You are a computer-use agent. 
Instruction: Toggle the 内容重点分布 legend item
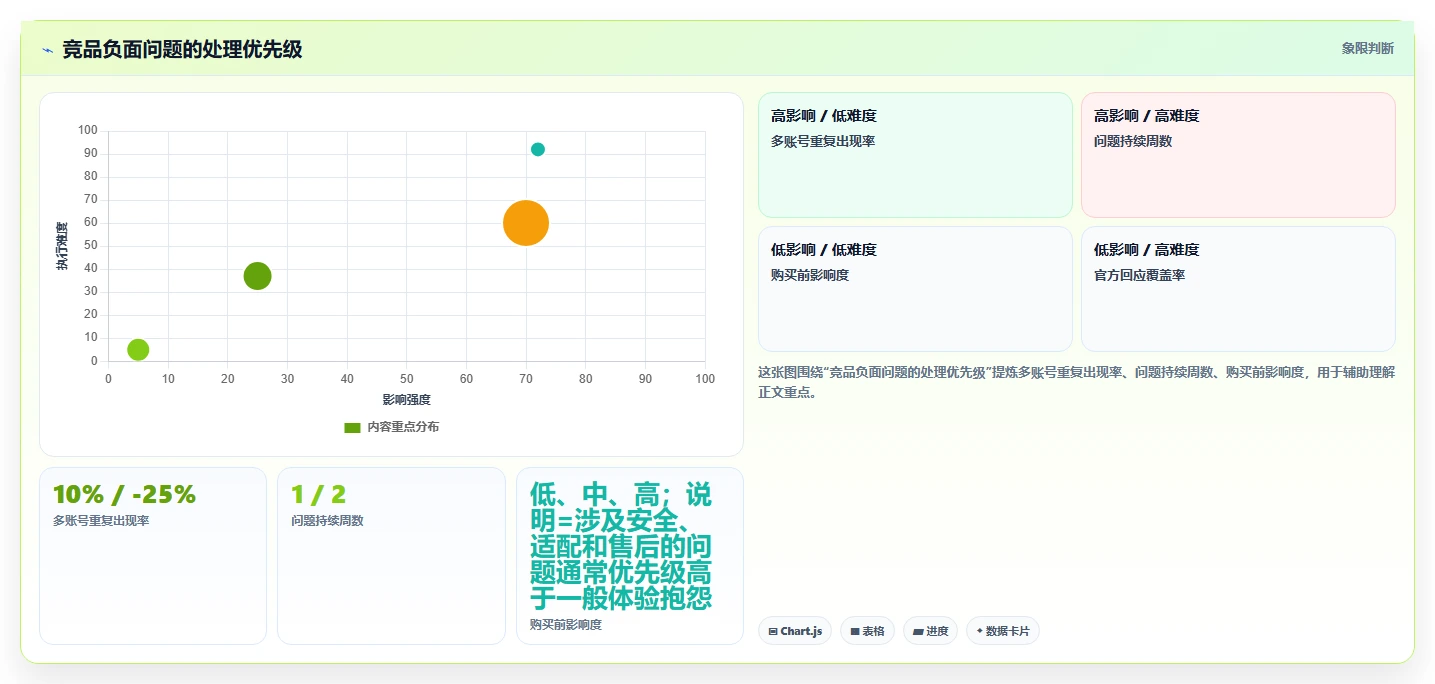tap(391, 427)
